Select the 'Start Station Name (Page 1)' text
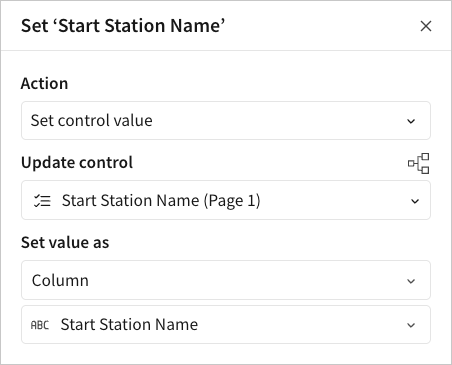This screenshot has height=365, width=452. pos(161,201)
